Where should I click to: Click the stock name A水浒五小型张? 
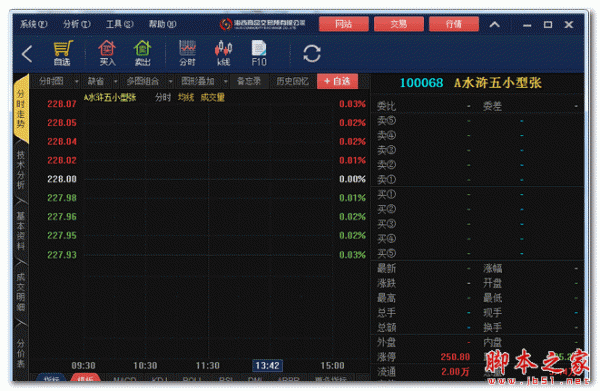497,83
